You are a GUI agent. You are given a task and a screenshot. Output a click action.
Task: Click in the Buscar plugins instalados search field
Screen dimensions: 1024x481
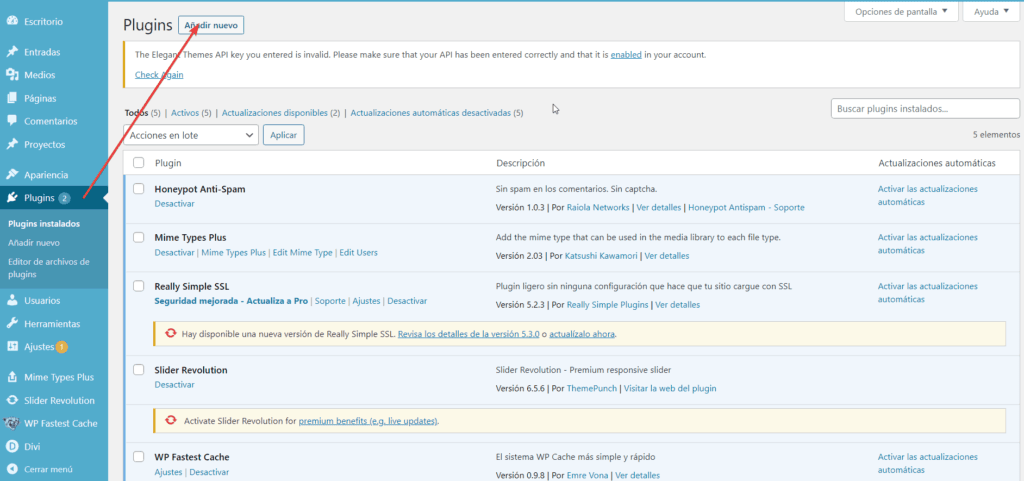(925, 108)
